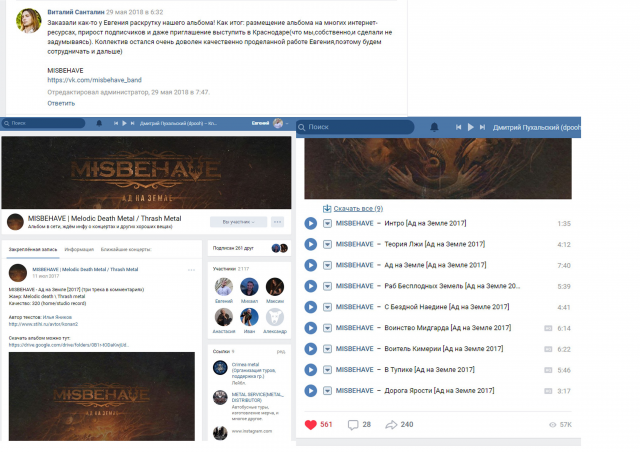Viewport: 640px width, 452px height.
Task: Click previous track in left header
Action: [x=116, y=123]
